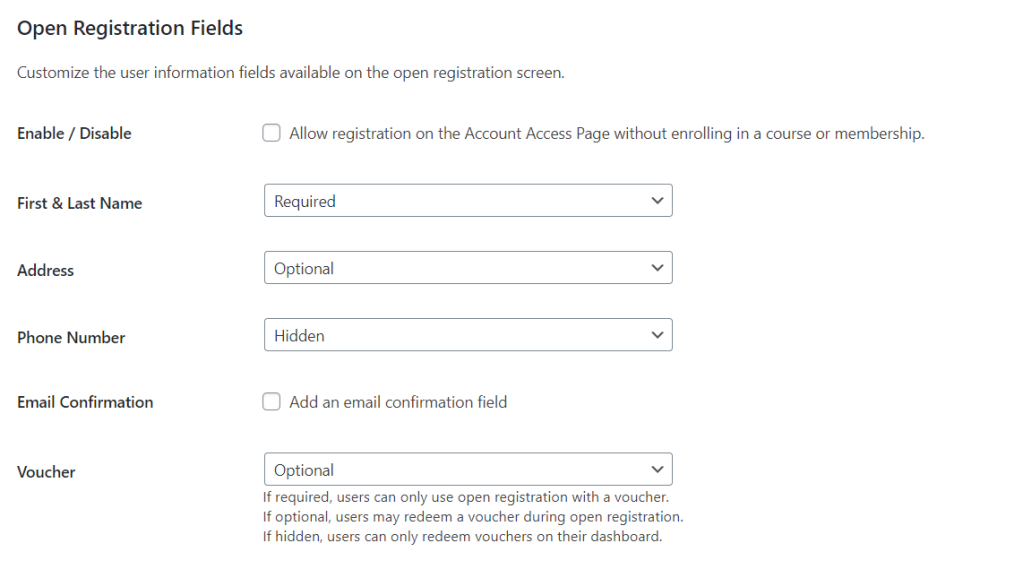Open the Address dropdown set to Optional
The image size is (1023, 569).
(x=468, y=268)
